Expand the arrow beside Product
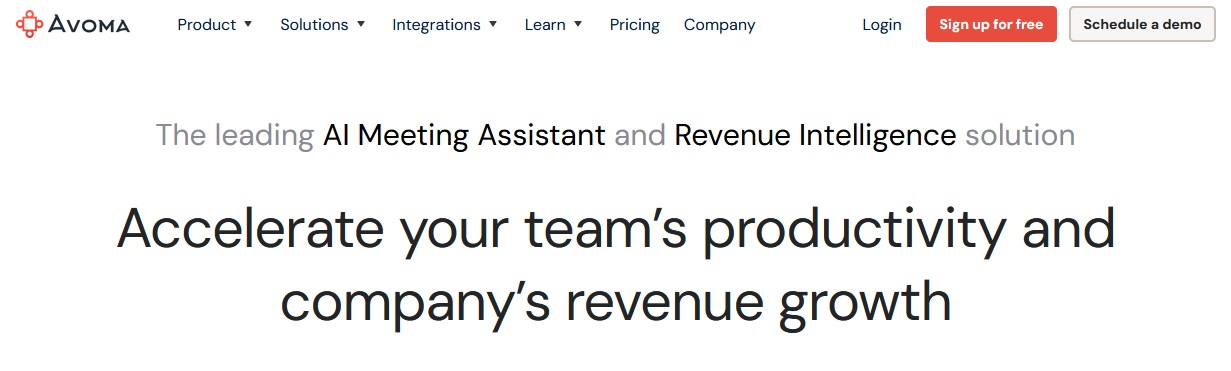The width and height of the screenshot is (1231, 371). tap(248, 25)
